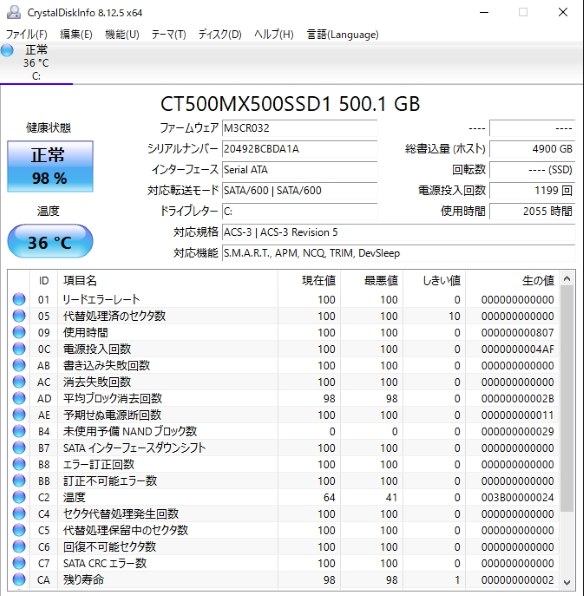Click the 電源投入回数 value 1199 回
584x596 pixels.
[x=532, y=190]
